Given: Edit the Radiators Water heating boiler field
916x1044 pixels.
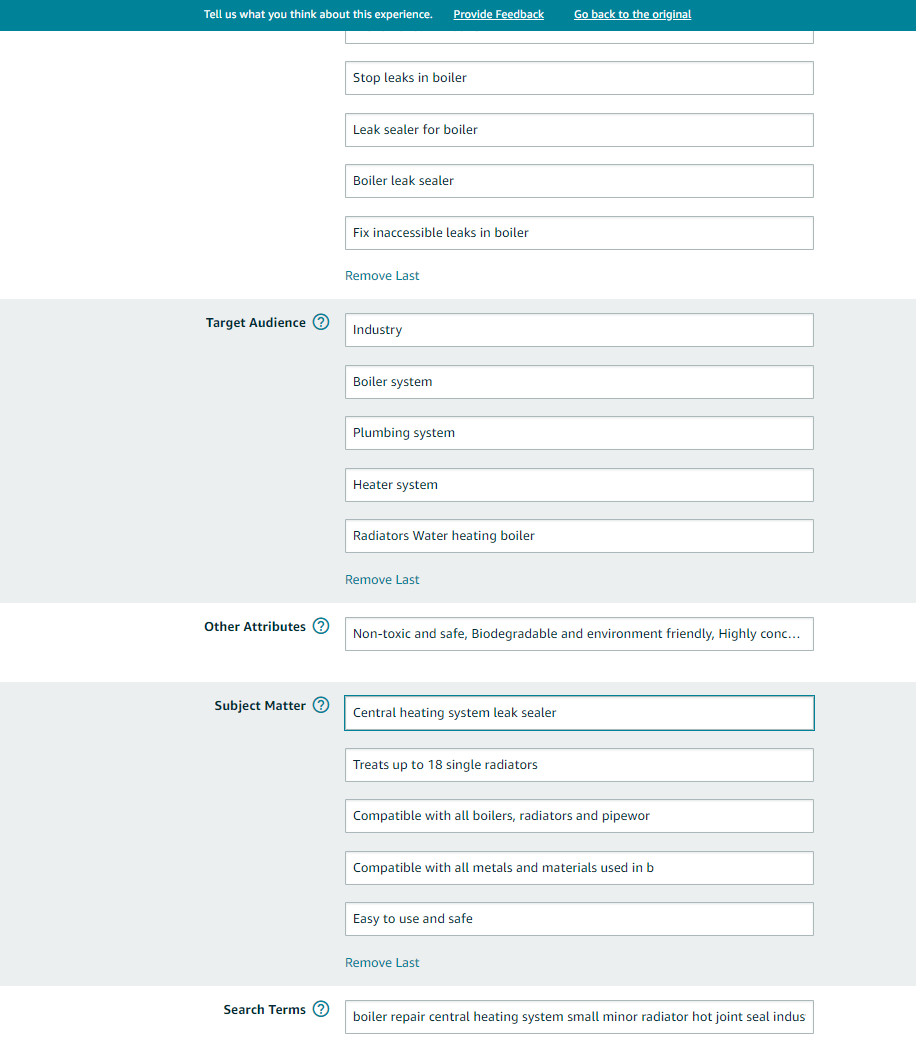Looking at the screenshot, I should [x=579, y=536].
